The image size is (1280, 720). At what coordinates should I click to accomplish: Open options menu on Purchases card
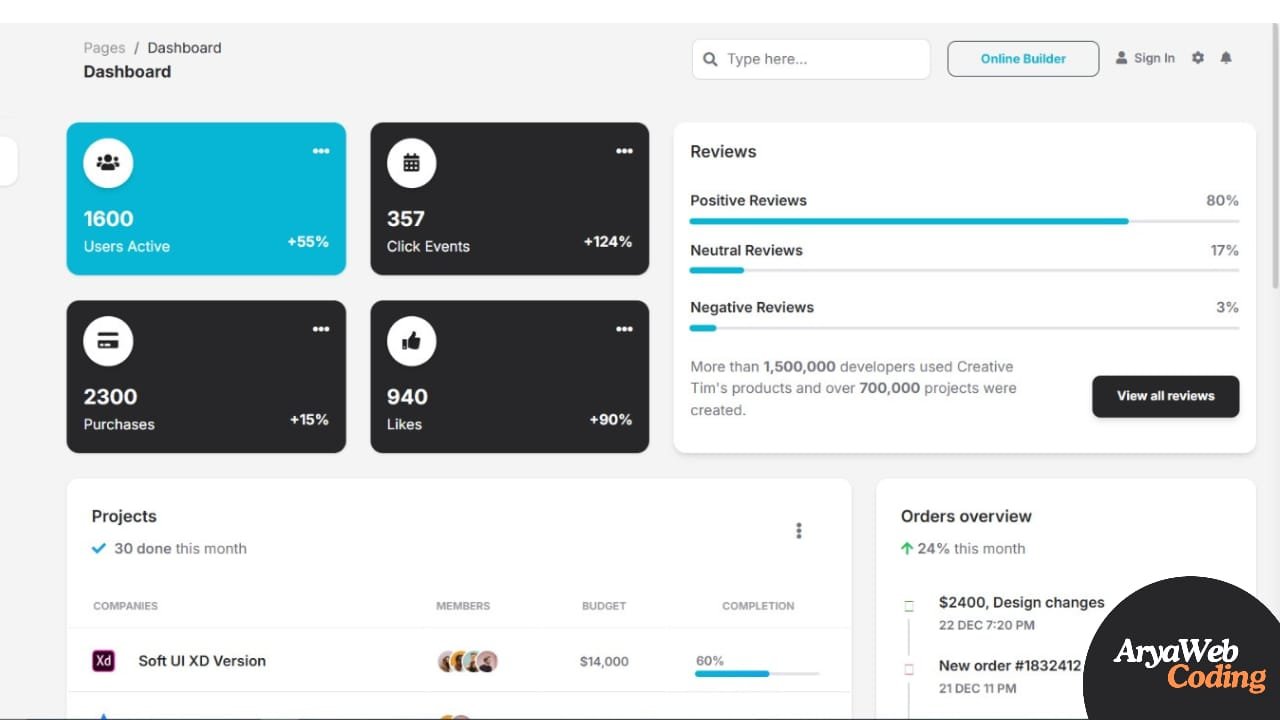320,329
